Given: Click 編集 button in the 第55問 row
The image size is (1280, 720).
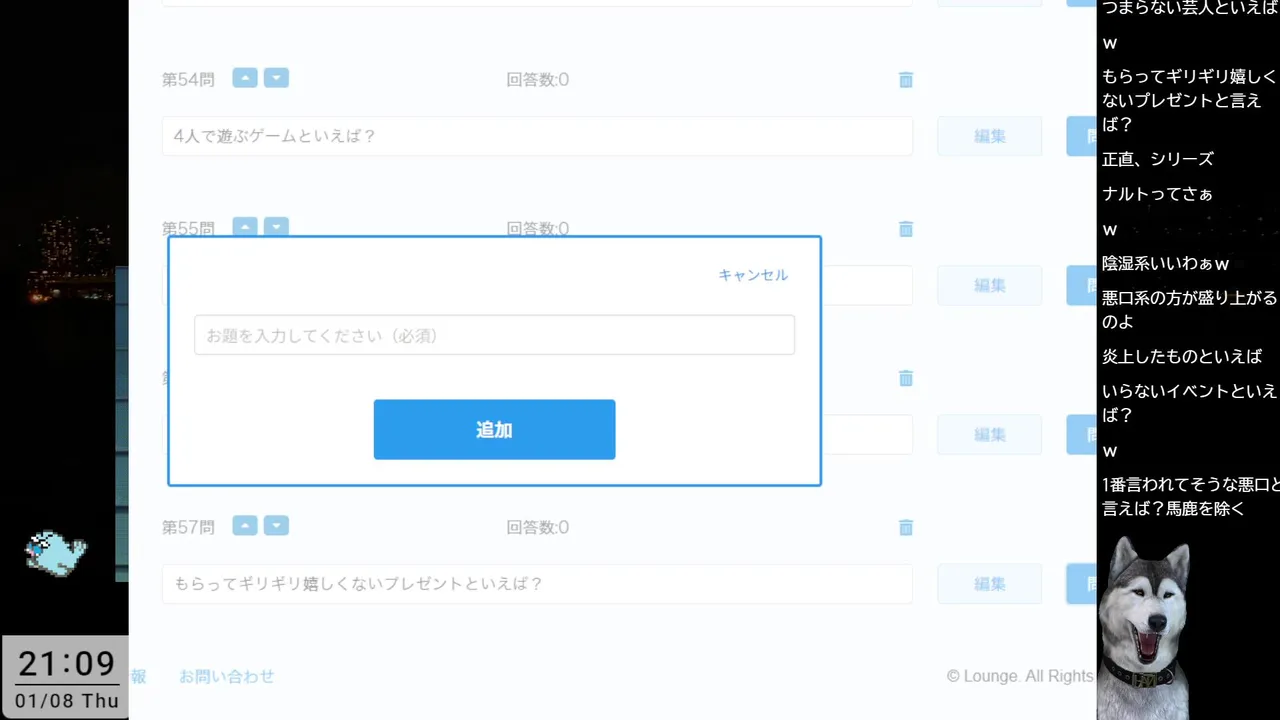Looking at the screenshot, I should (x=989, y=285).
